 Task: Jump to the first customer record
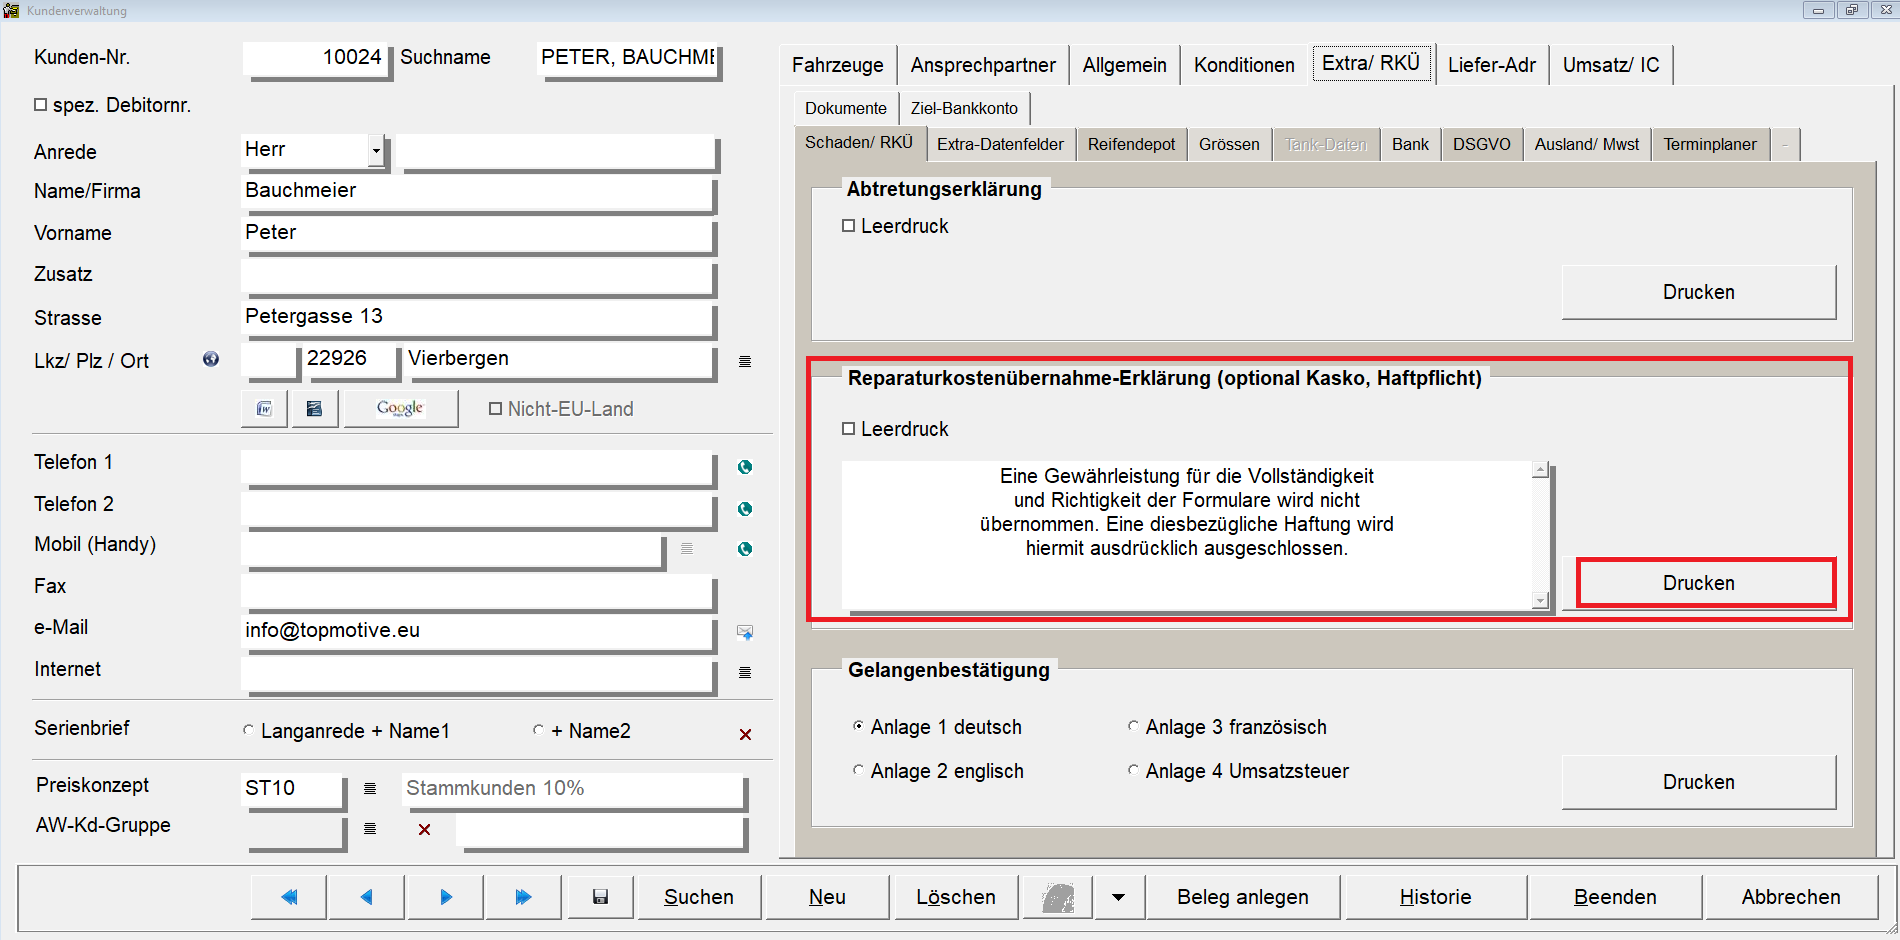pyautogui.click(x=289, y=897)
